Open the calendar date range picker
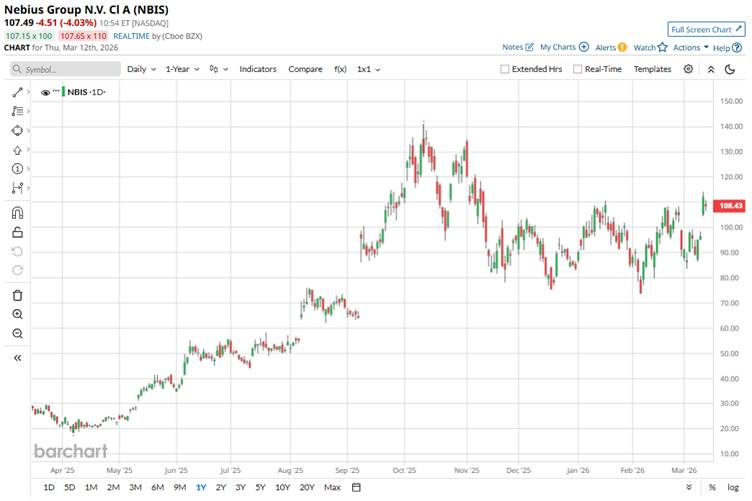 (x=356, y=487)
